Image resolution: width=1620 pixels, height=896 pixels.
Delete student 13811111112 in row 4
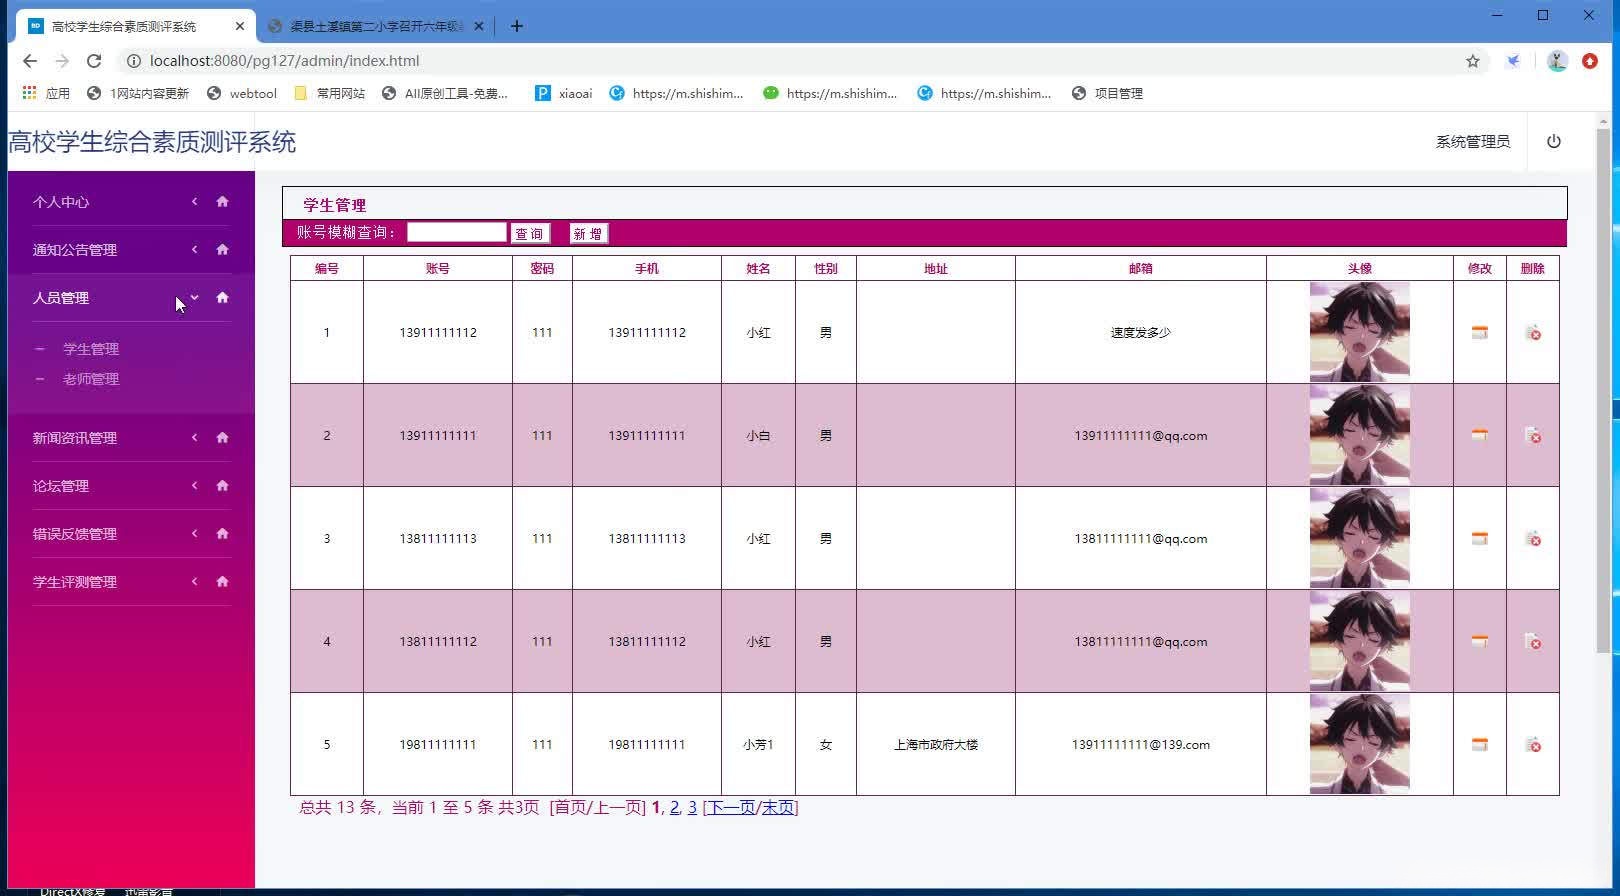pos(1532,642)
